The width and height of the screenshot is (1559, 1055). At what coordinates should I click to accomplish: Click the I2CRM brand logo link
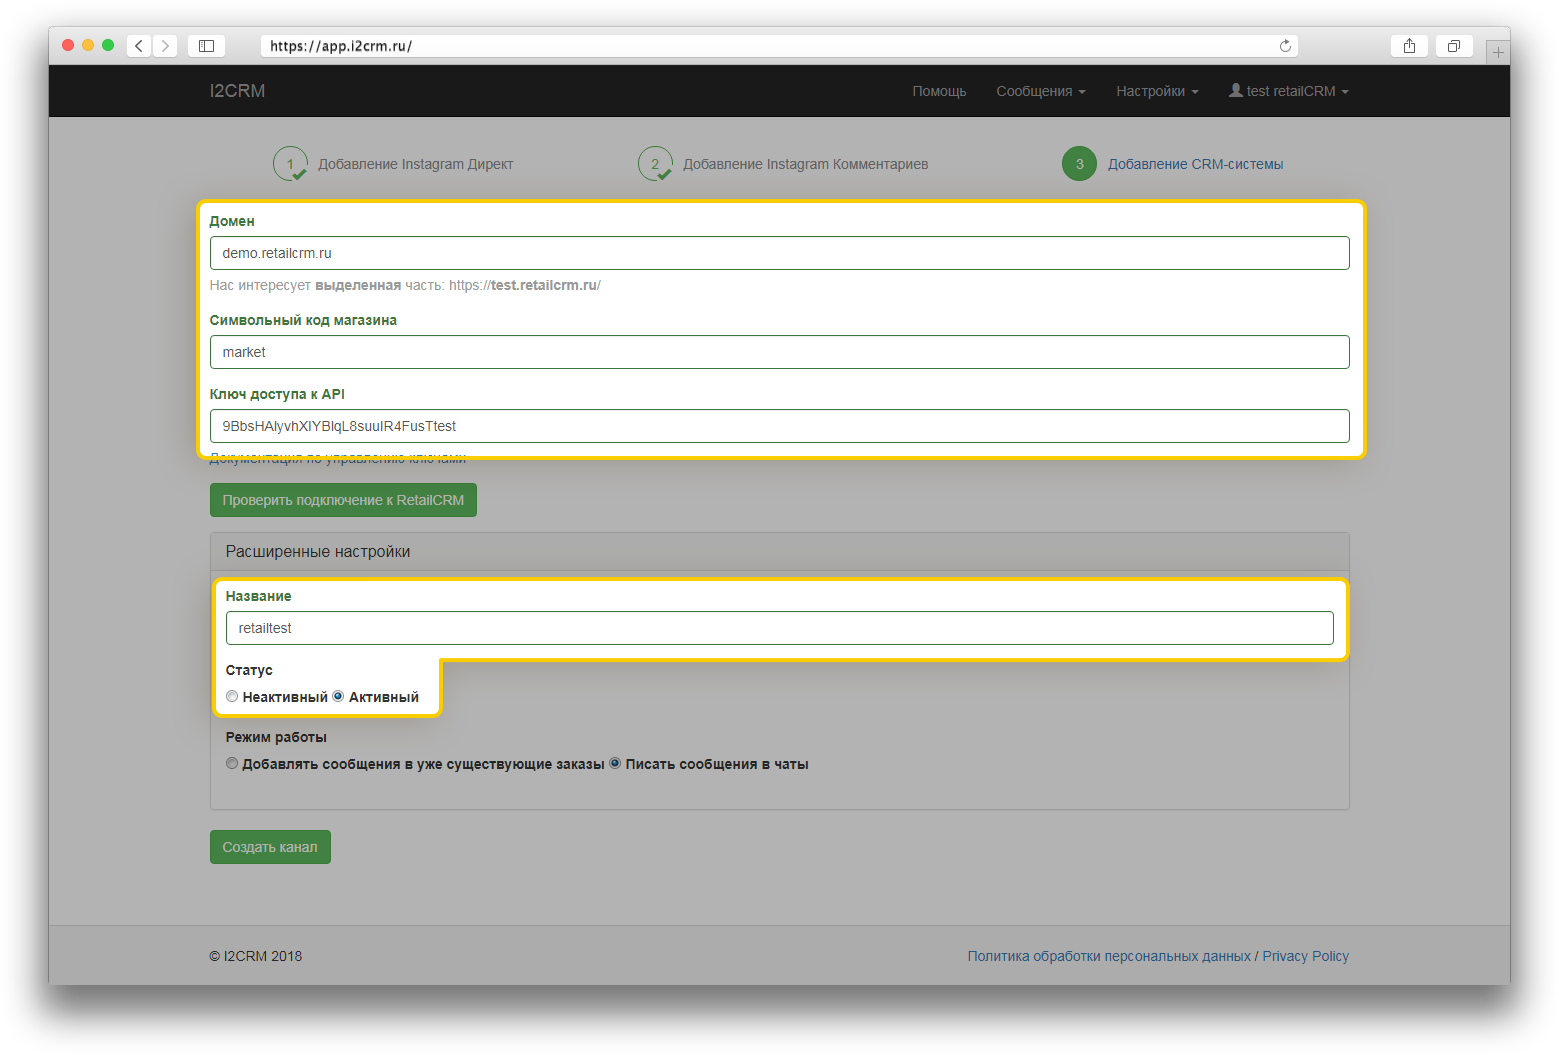click(x=237, y=91)
